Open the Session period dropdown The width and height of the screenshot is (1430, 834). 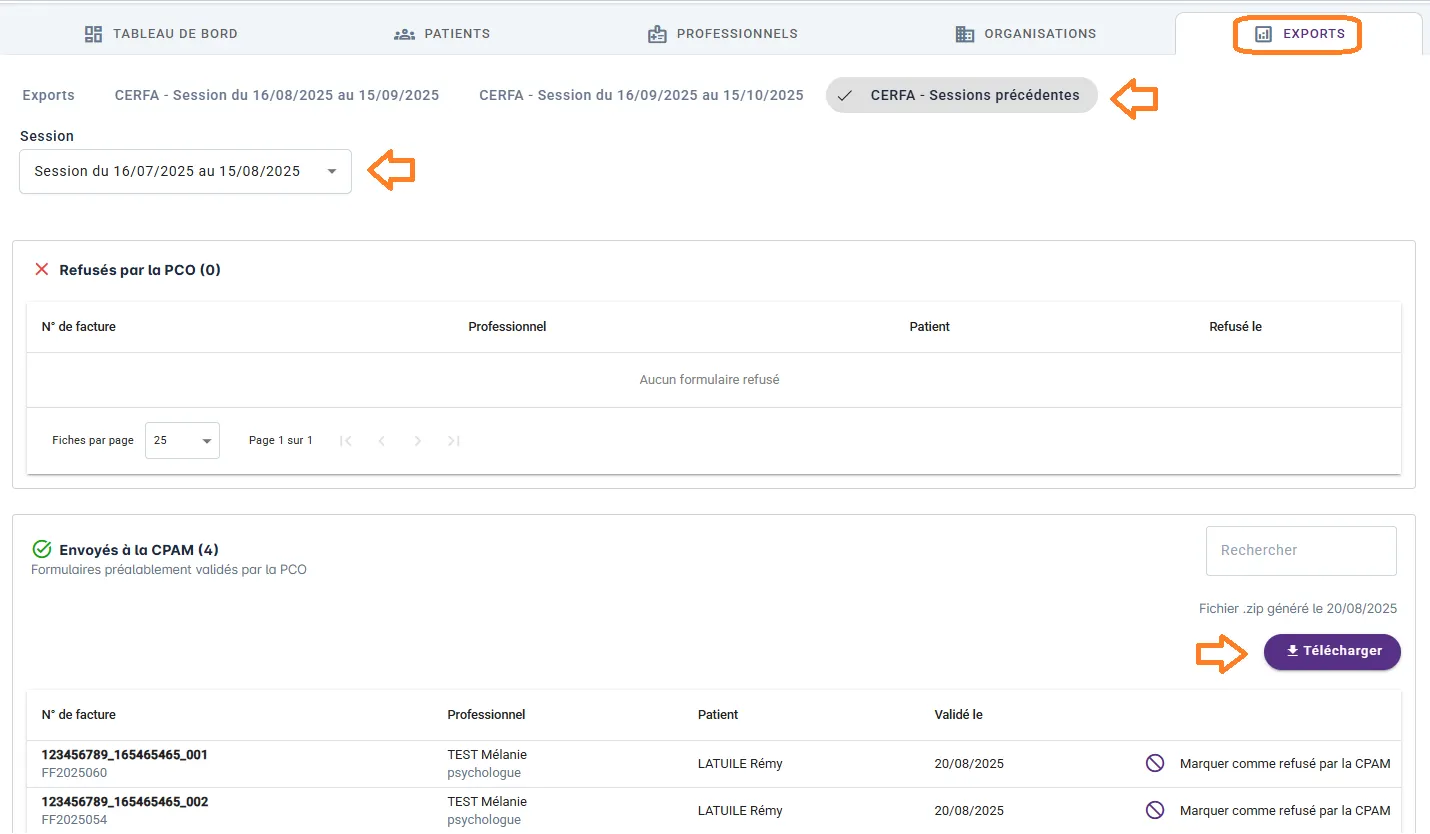coord(185,172)
